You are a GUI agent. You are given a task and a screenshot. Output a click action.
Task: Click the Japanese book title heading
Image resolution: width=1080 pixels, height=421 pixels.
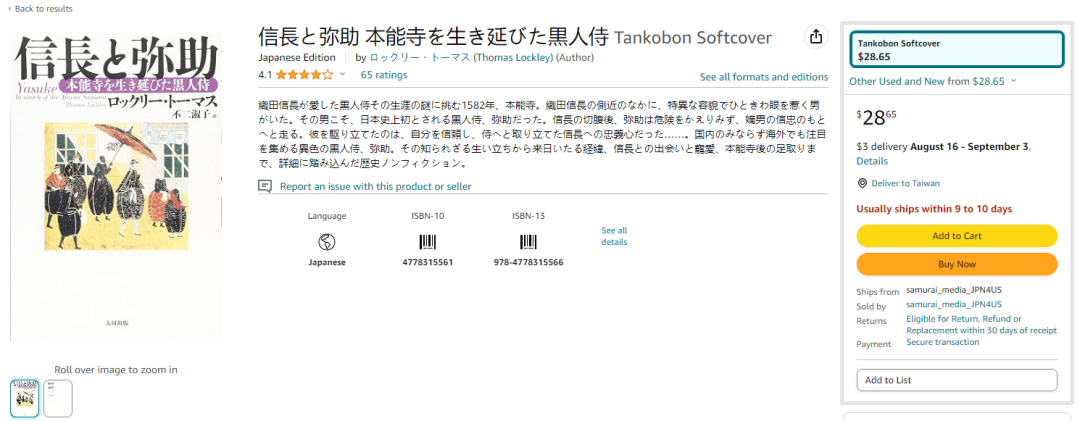(433, 37)
